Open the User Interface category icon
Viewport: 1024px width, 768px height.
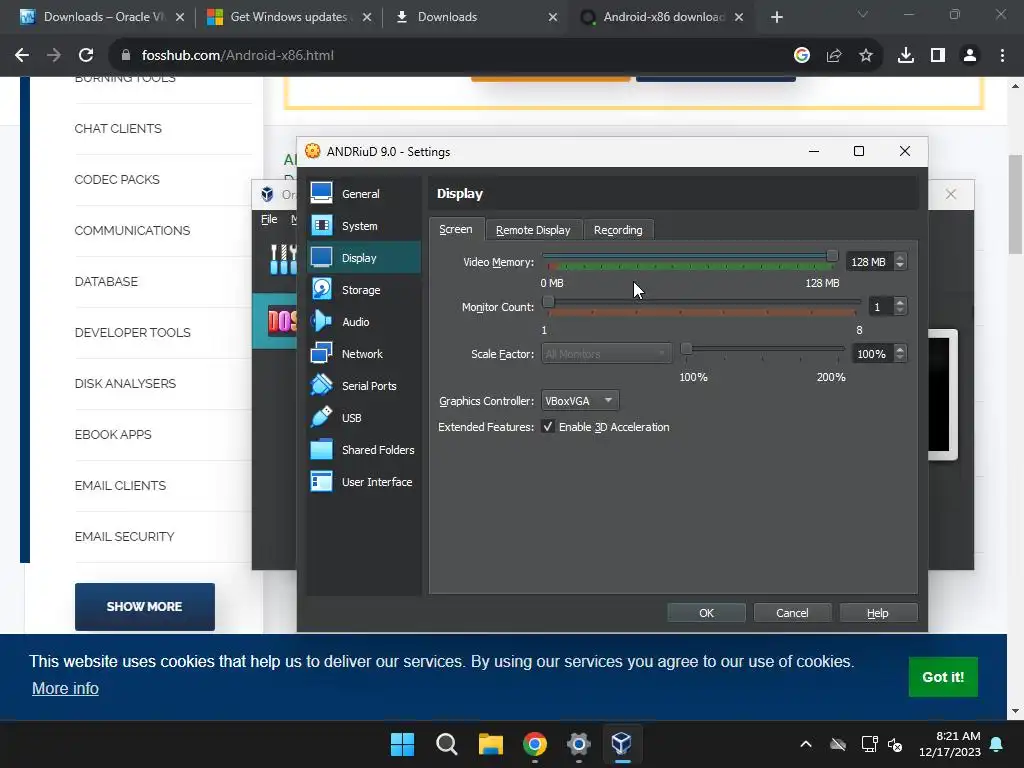tap(321, 481)
